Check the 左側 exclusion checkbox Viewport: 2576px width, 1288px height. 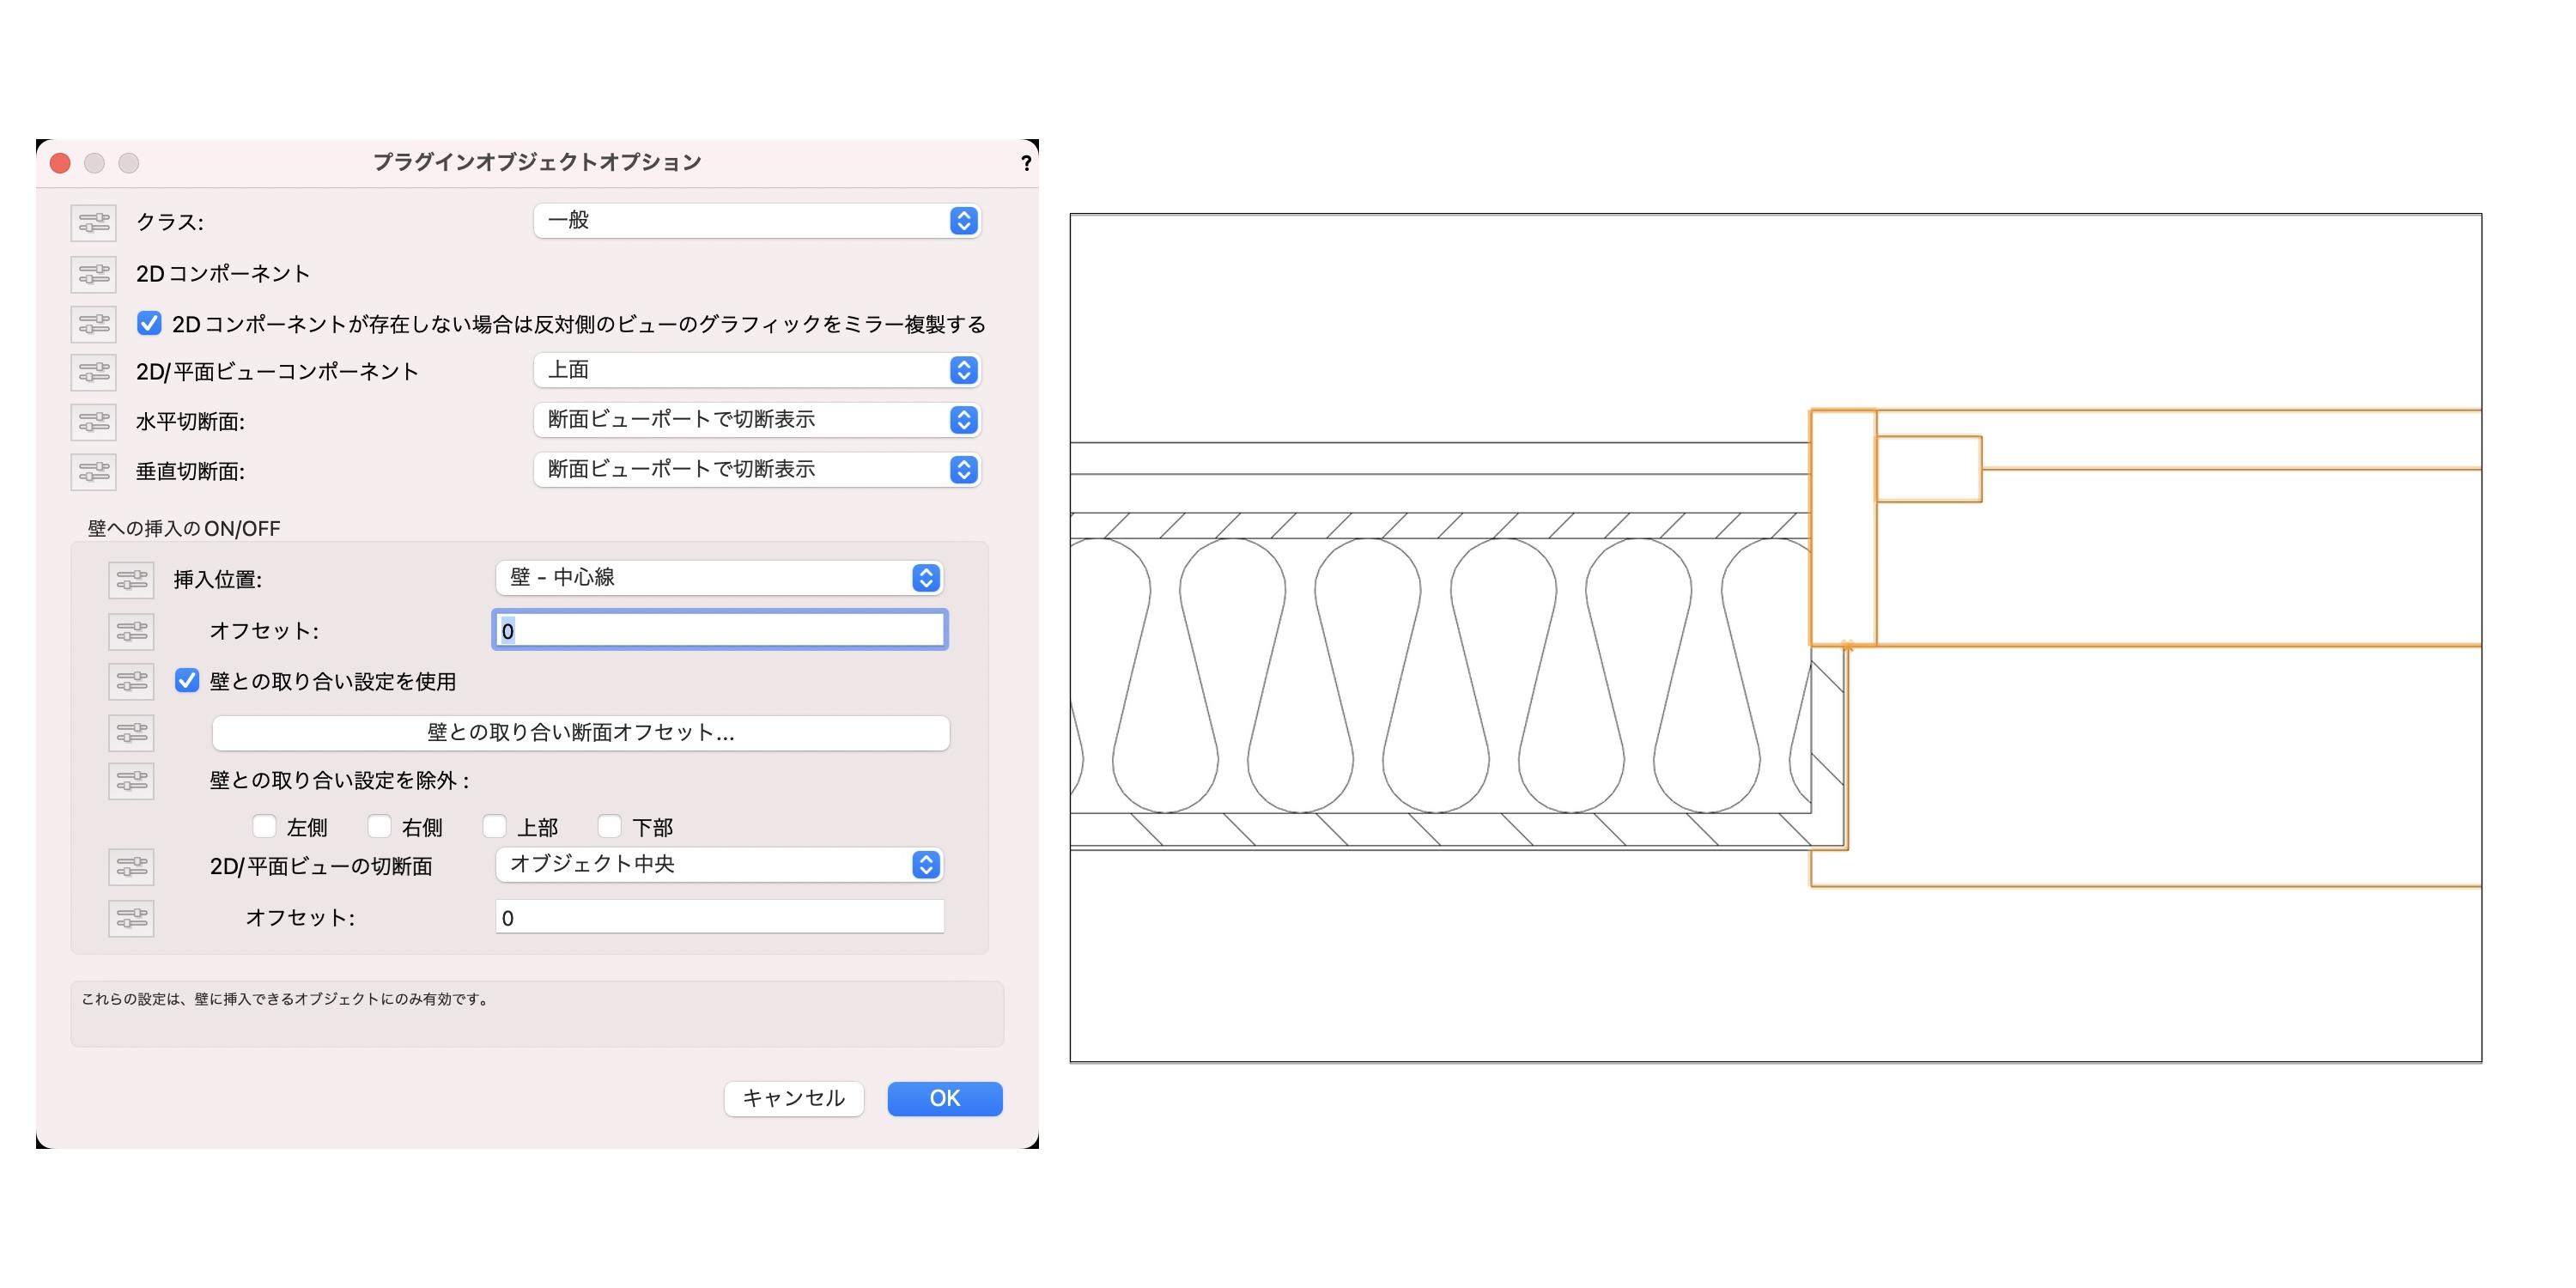click(x=264, y=826)
